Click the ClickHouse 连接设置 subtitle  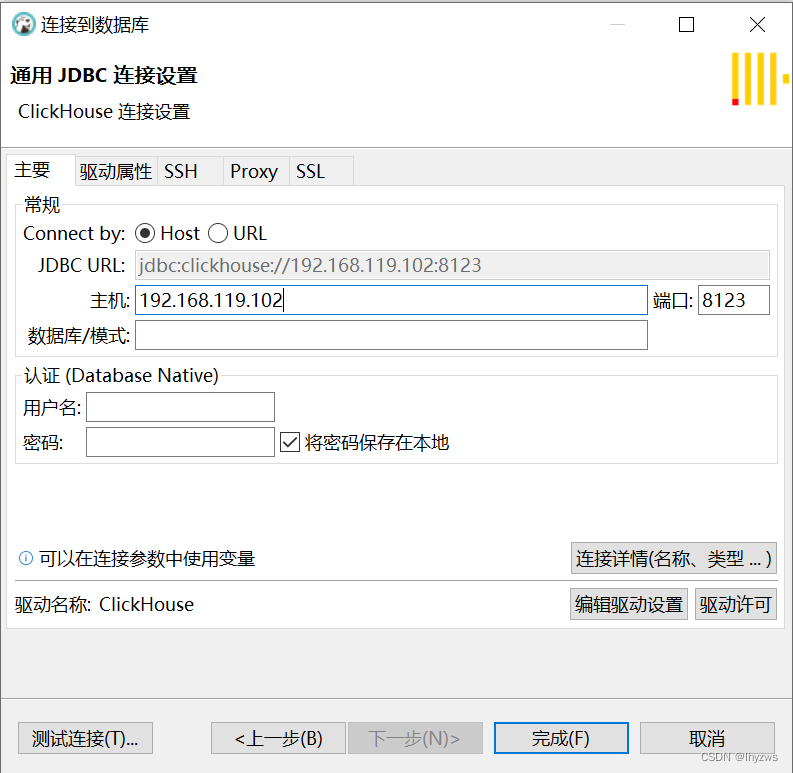pos(104,112)
